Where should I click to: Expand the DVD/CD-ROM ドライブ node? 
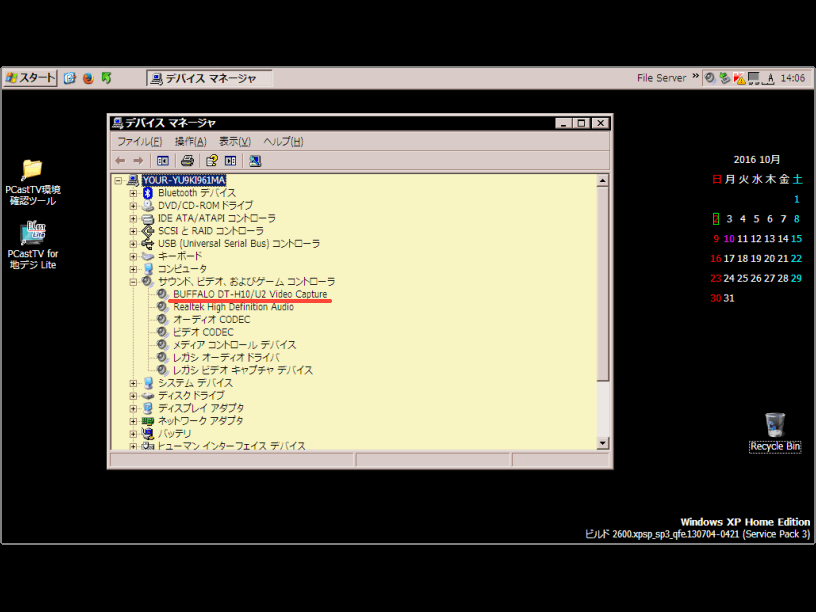133,206
